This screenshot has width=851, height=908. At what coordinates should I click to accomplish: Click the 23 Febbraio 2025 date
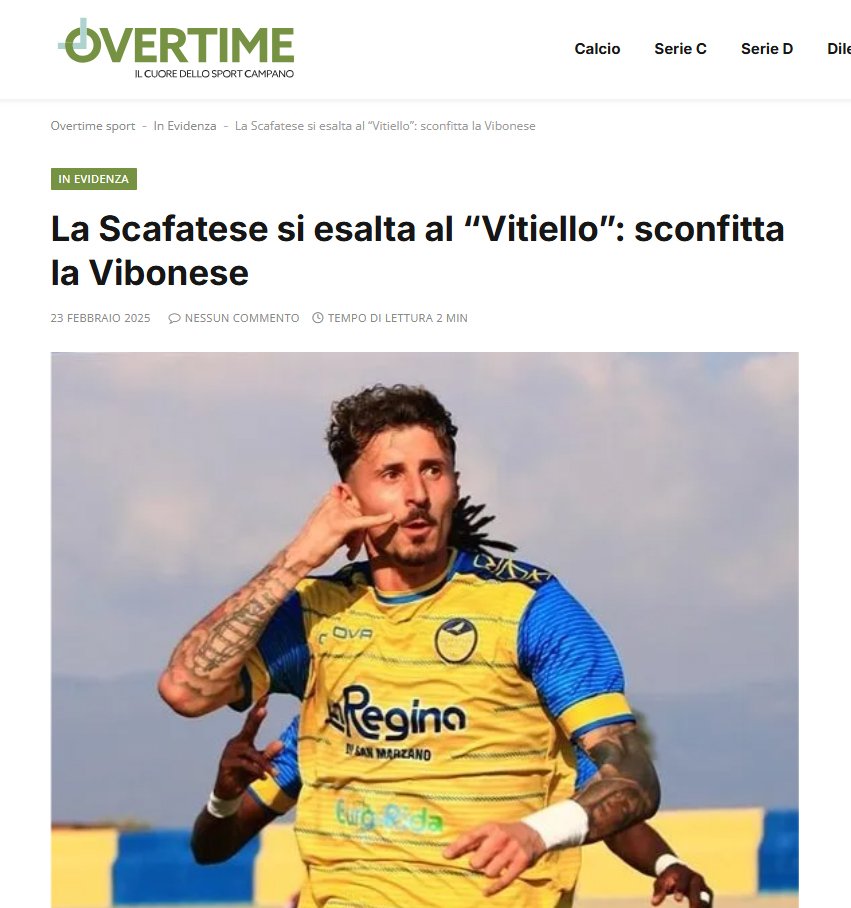coord(100,318)
